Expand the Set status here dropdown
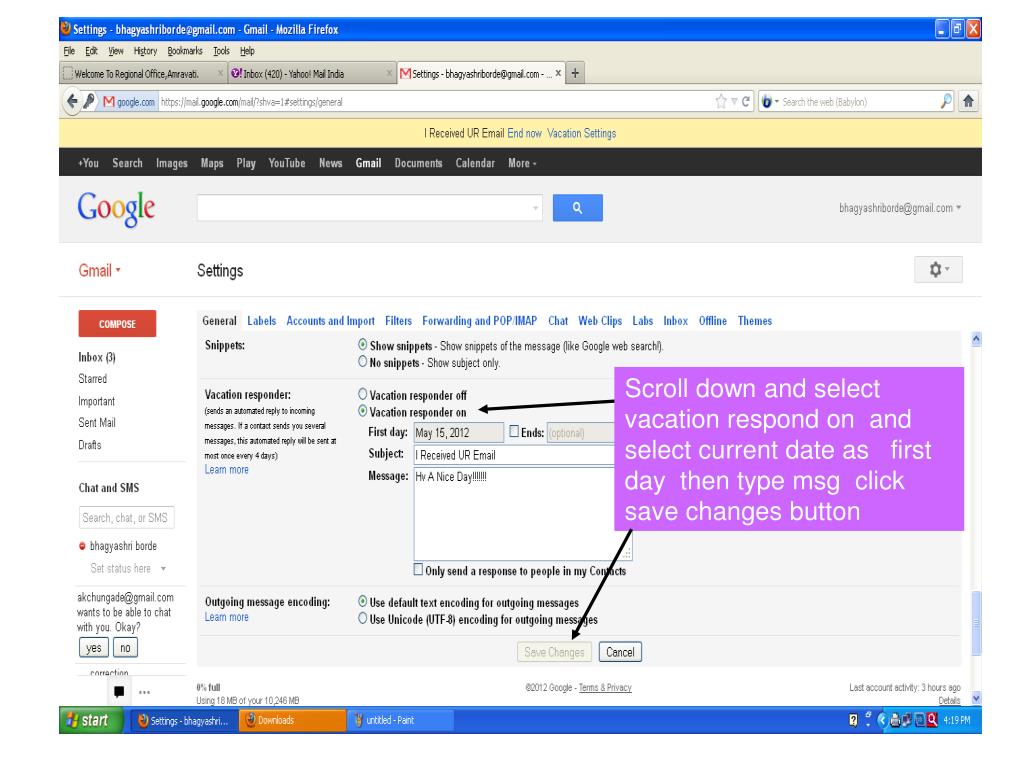Viewport: 1024px width, 768px height. click(x=163, y=569)
